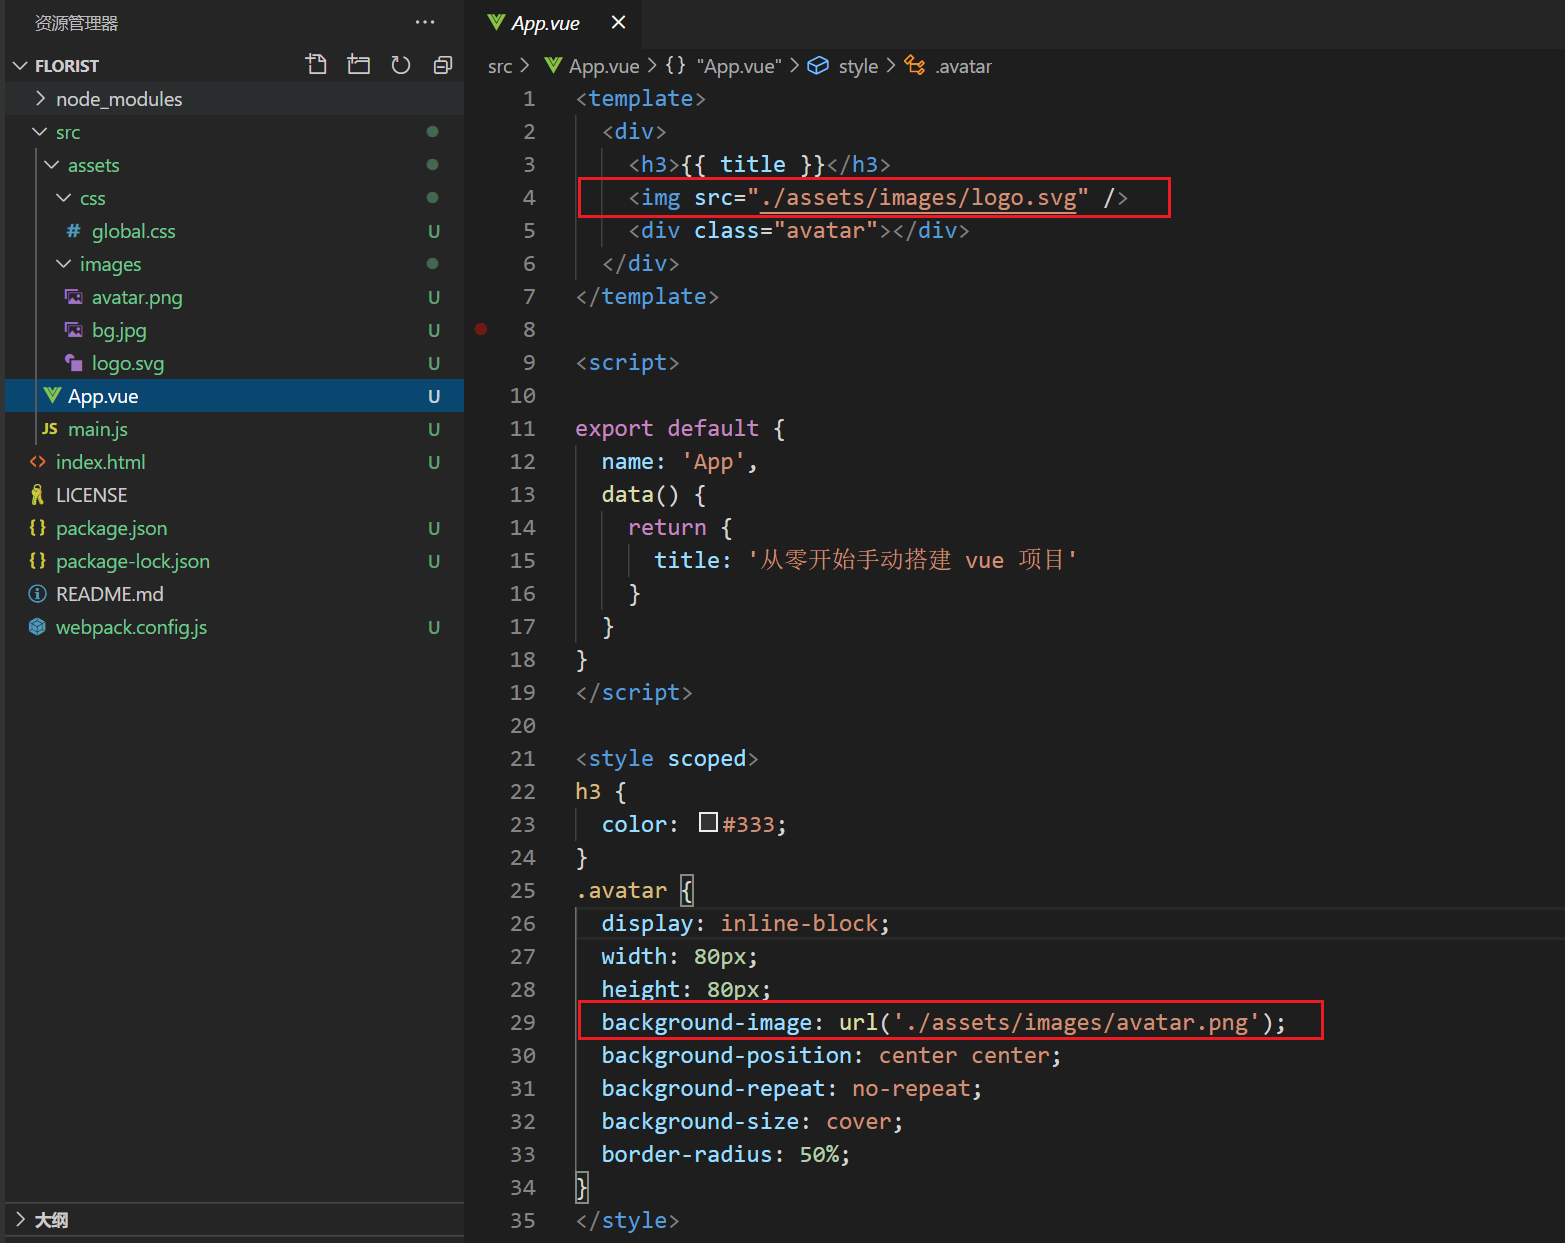This screenshot has height=1243, width=1565.
Task: Open package.json file
Action: coord(234,528)
